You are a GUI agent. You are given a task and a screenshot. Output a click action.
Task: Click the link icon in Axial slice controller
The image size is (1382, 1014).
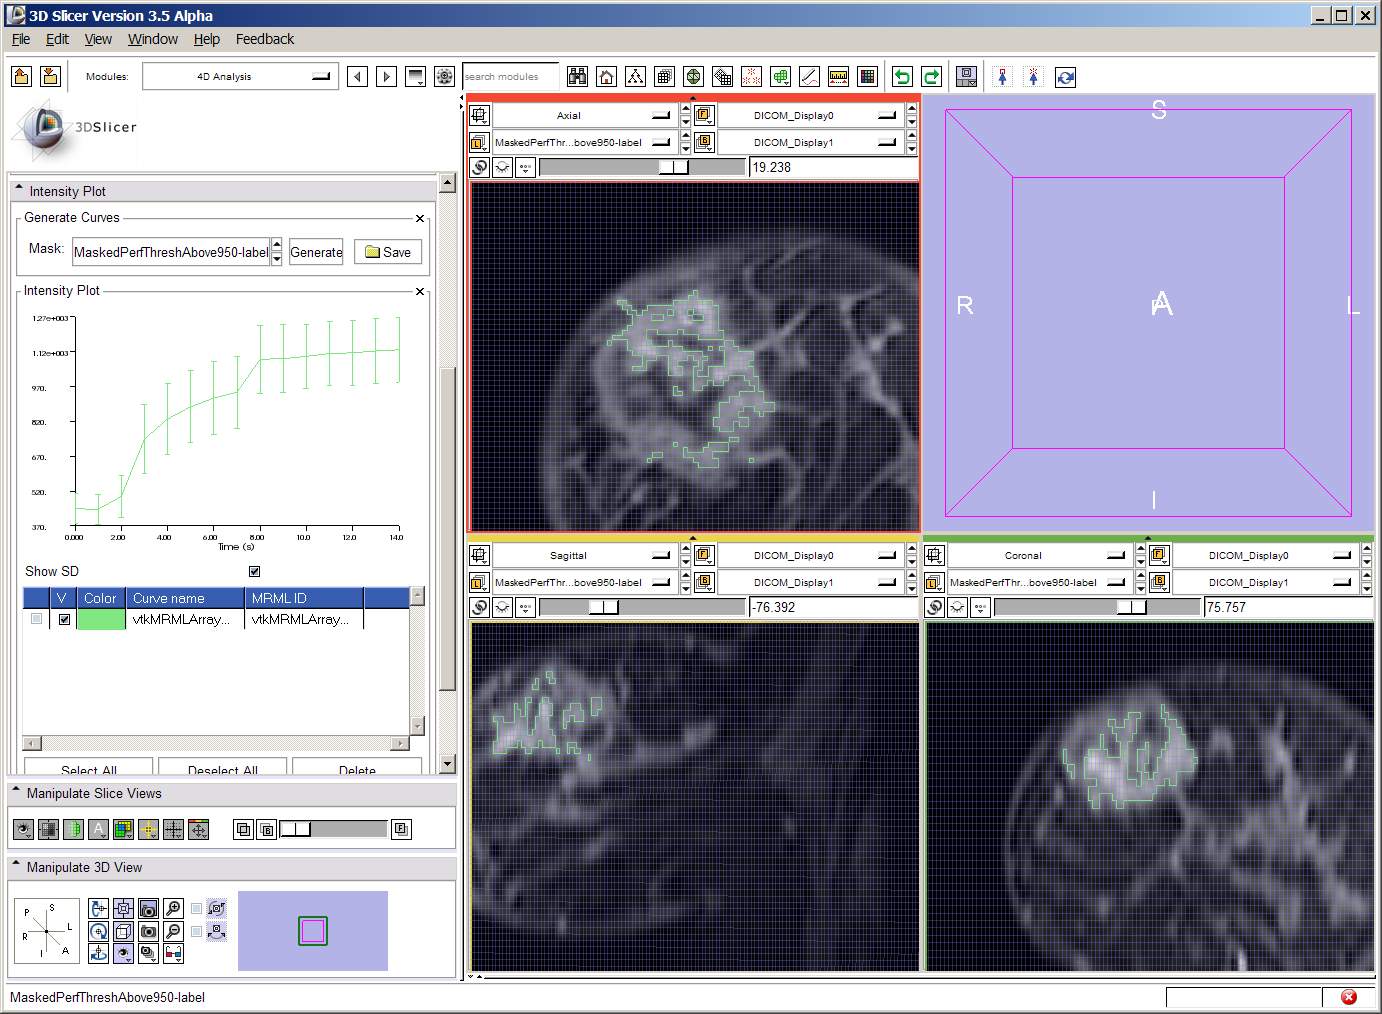pos(479,167)
